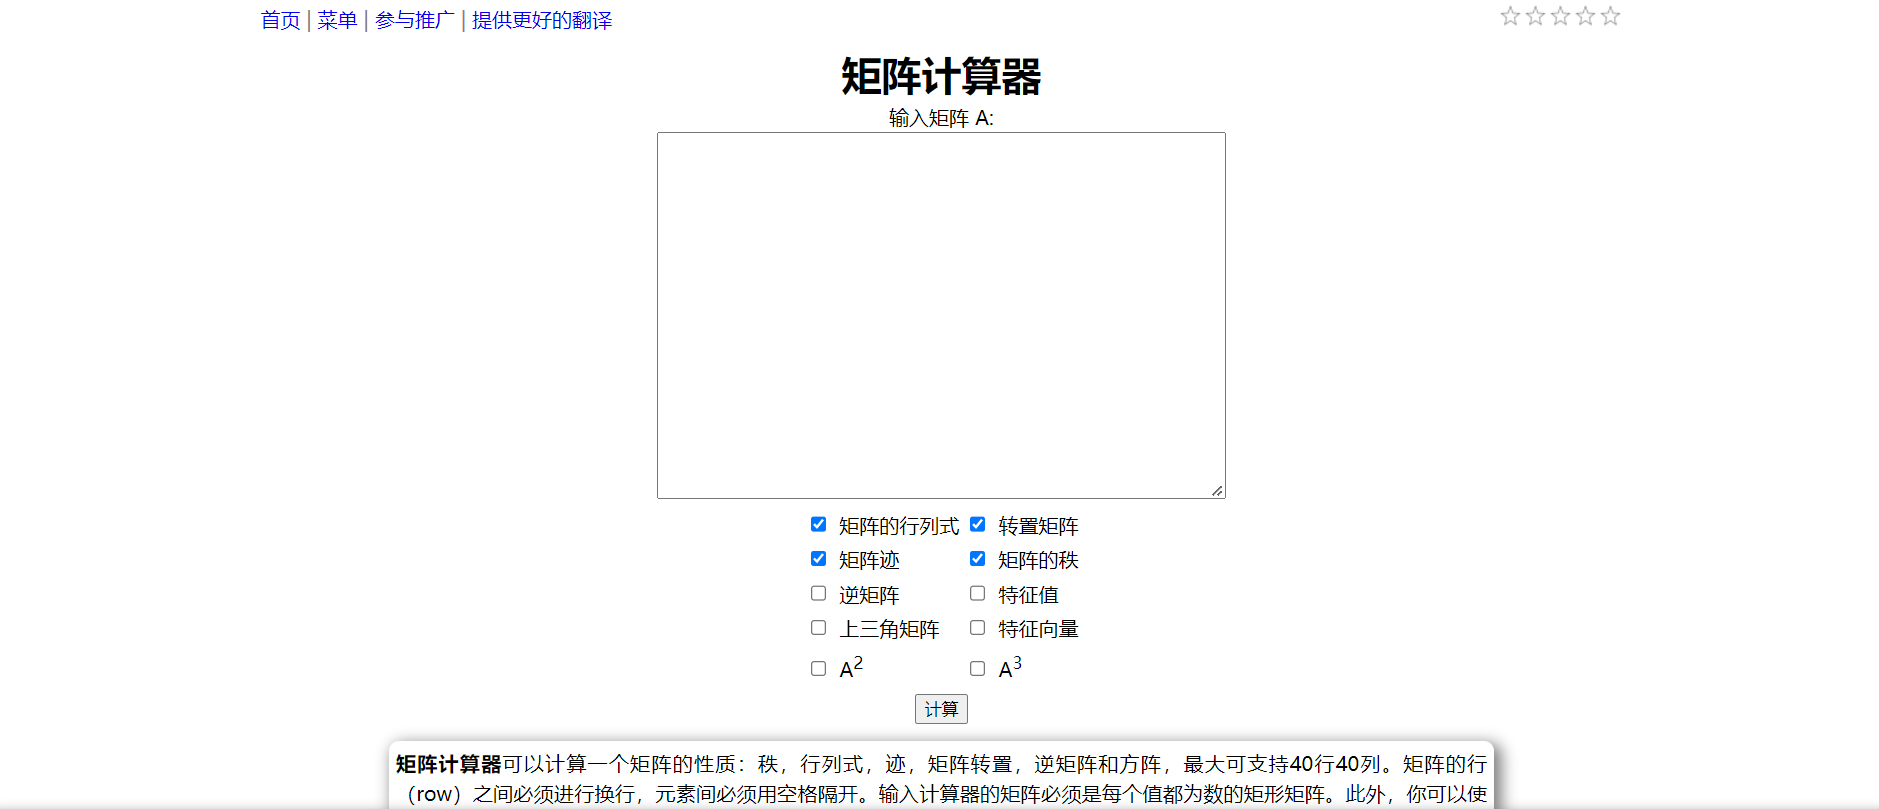Uncheck the 转置矩阵 checkbox
The width and height of the screenshot is (1879, 809).
[977, 524]
